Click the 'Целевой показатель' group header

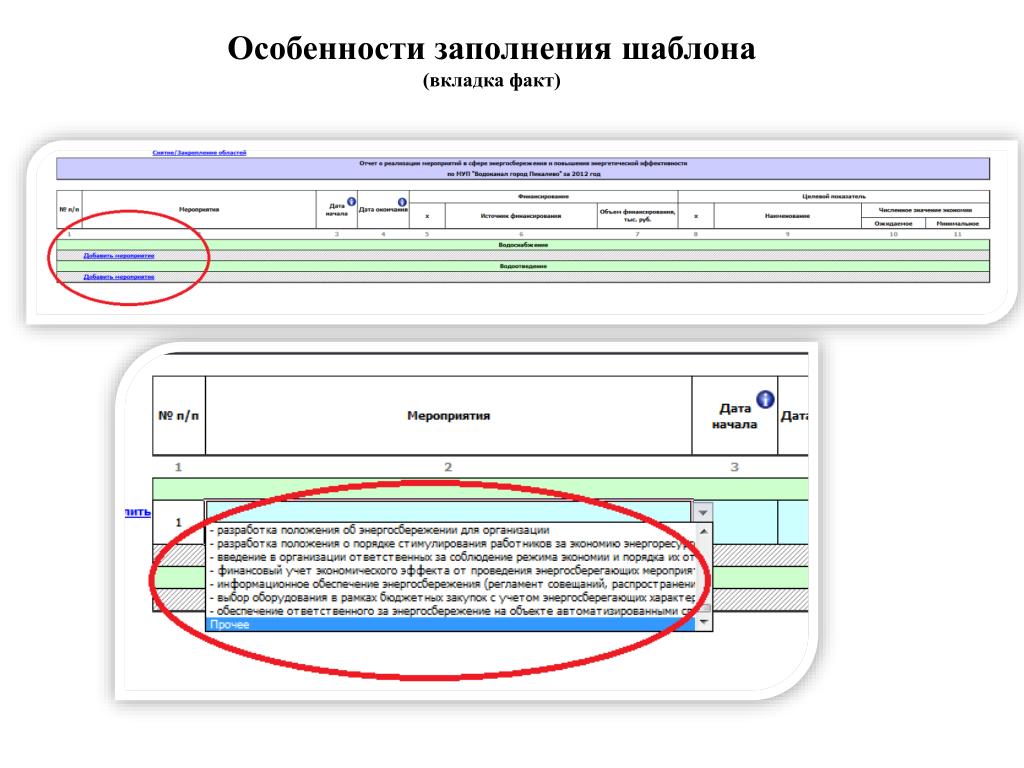[x=834, y=197]
